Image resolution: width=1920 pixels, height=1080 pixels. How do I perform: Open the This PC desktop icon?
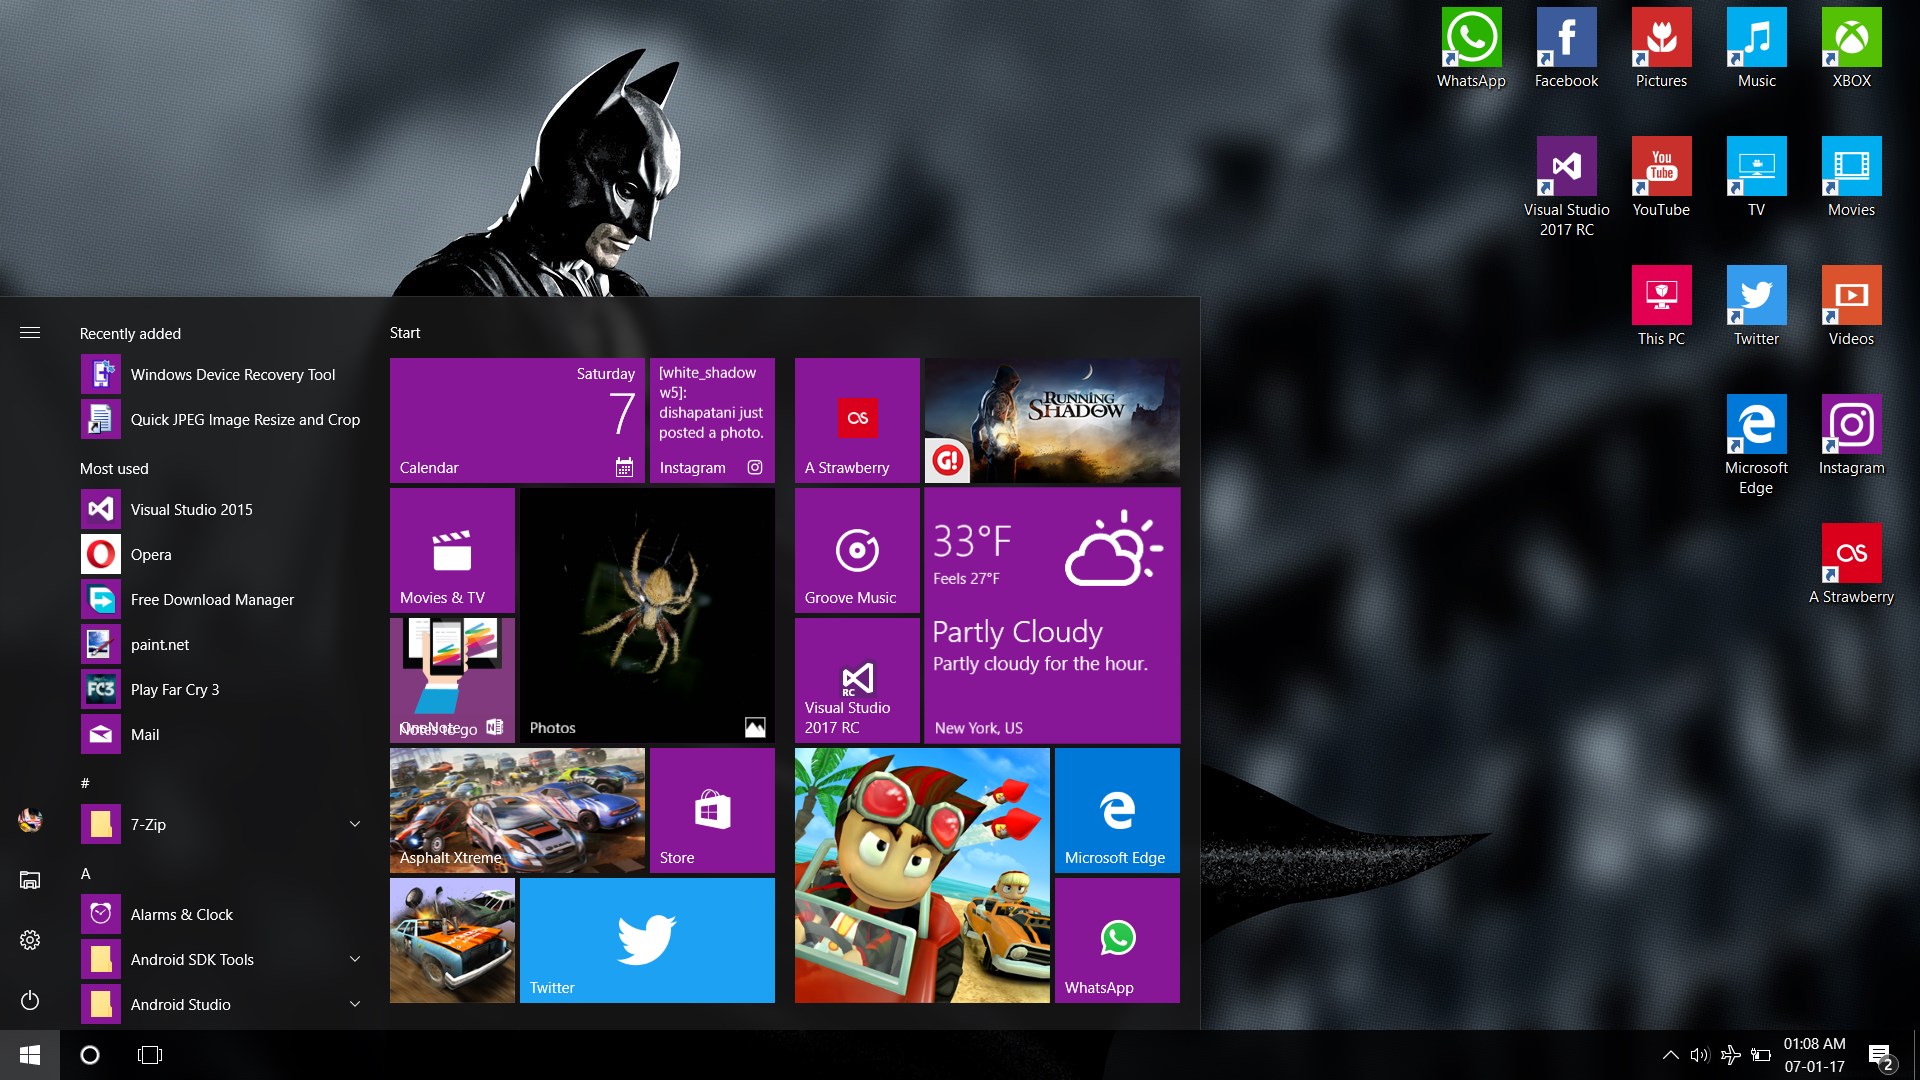(1661, 298)
